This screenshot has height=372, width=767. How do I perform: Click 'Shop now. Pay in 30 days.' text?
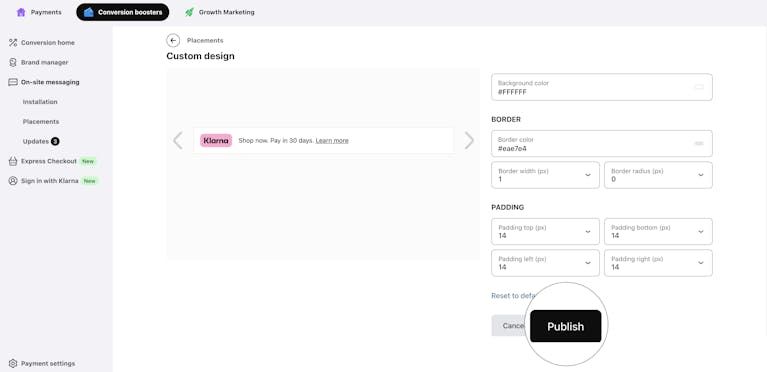[276, 140]
